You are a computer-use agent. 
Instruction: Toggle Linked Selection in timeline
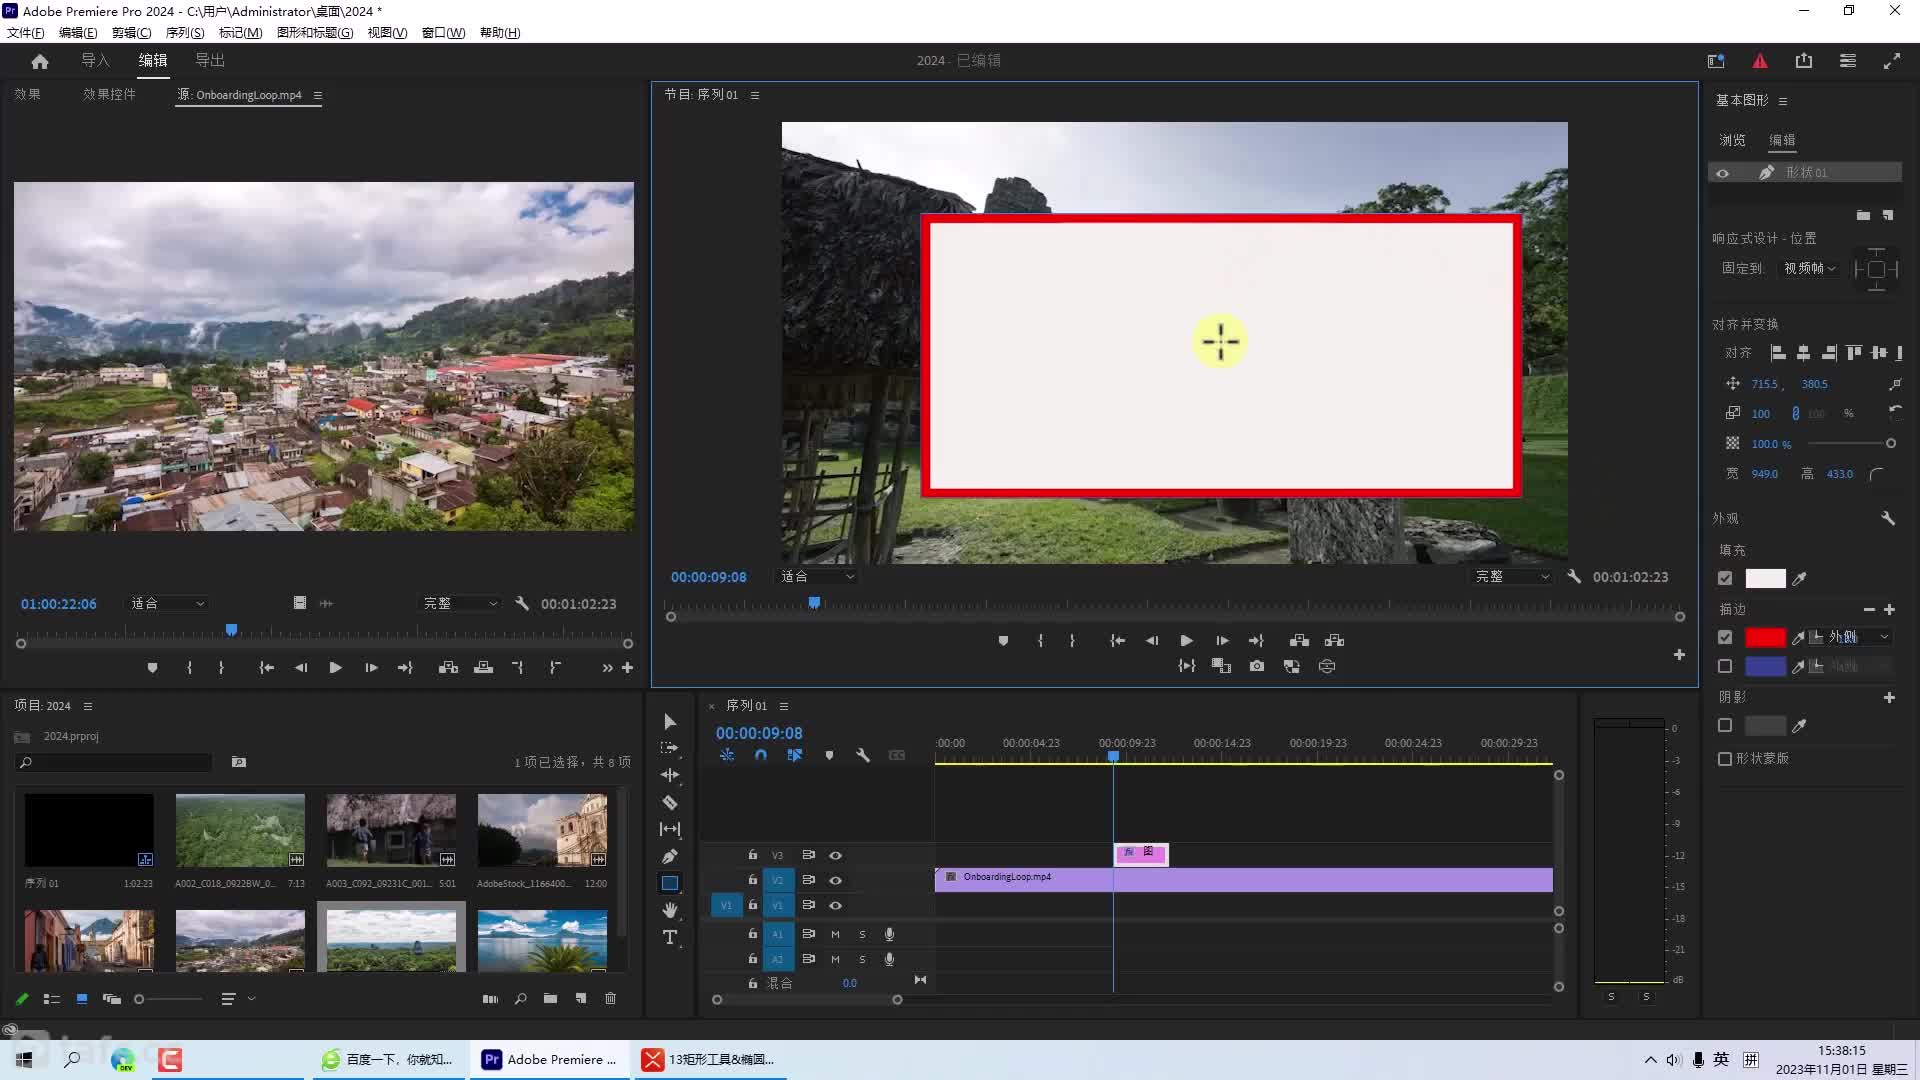(795, 756)
